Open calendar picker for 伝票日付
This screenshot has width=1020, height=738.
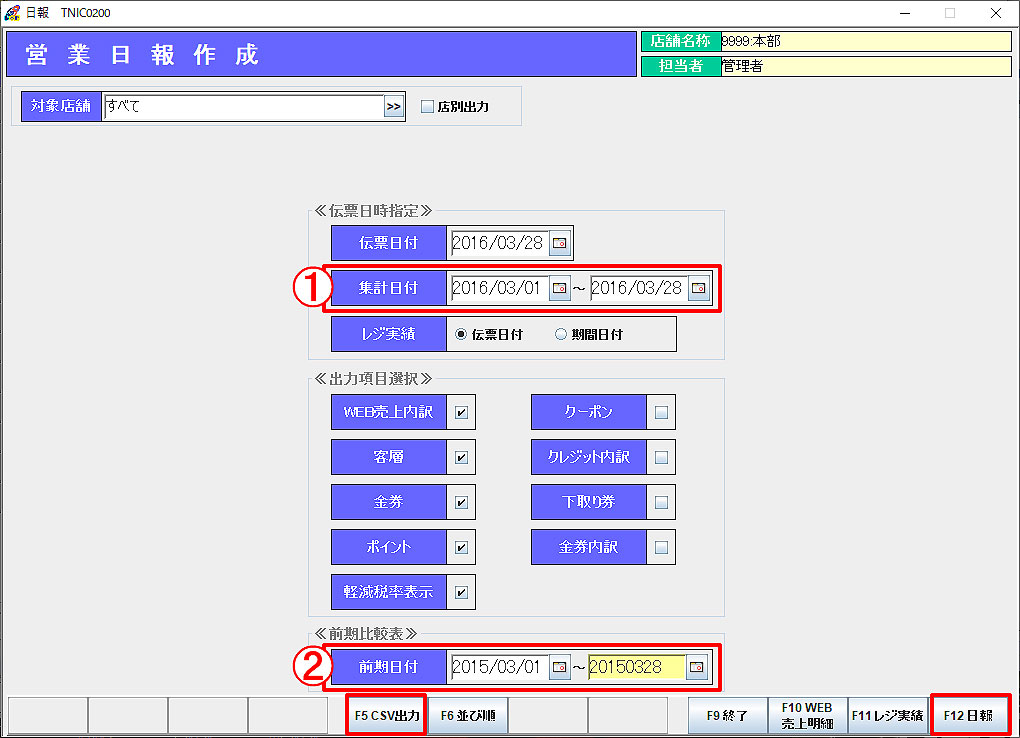point(559,243)
